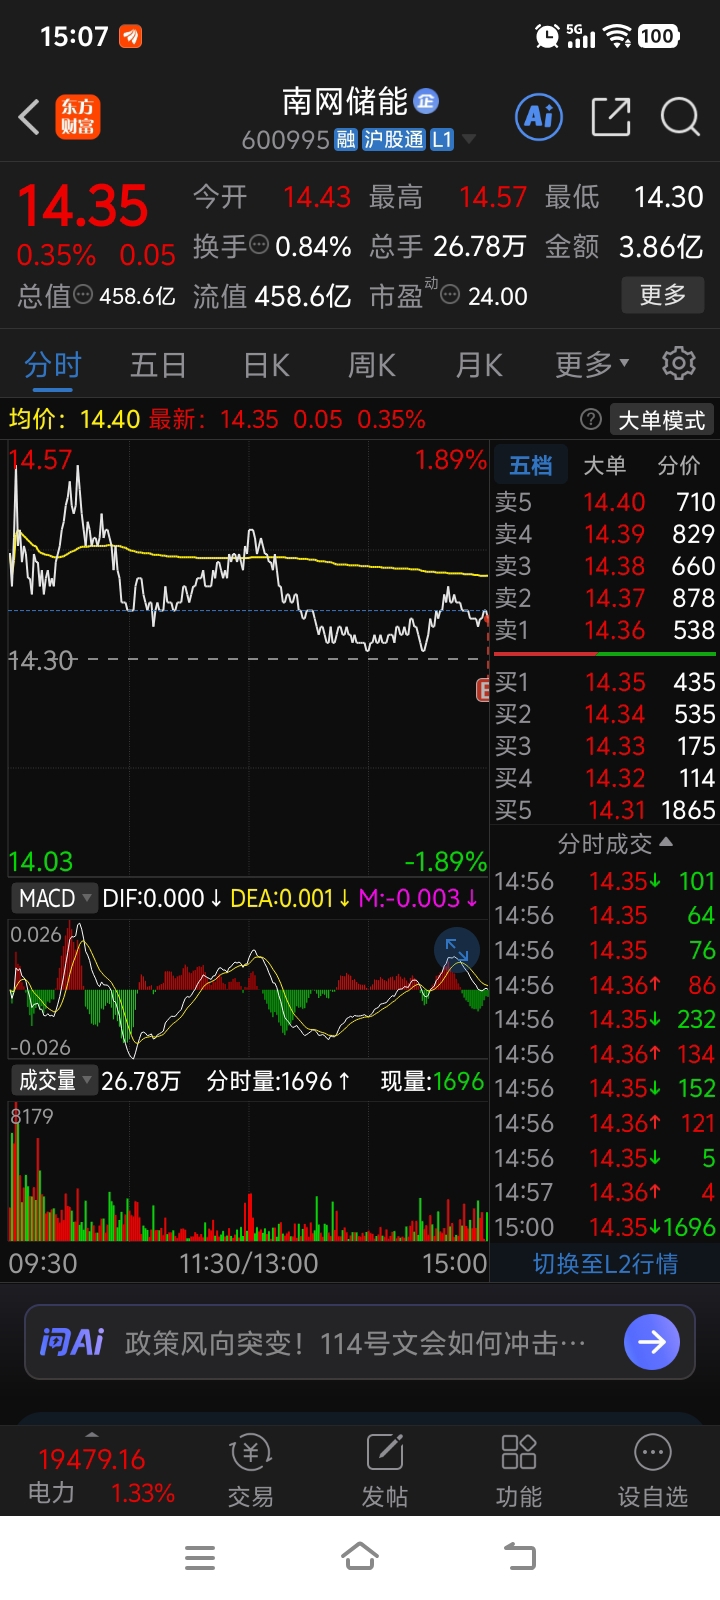This screenshot has height=1600, width=720.
Task: Tap the 正 badge beside stock name
Action: pos(426,101)
